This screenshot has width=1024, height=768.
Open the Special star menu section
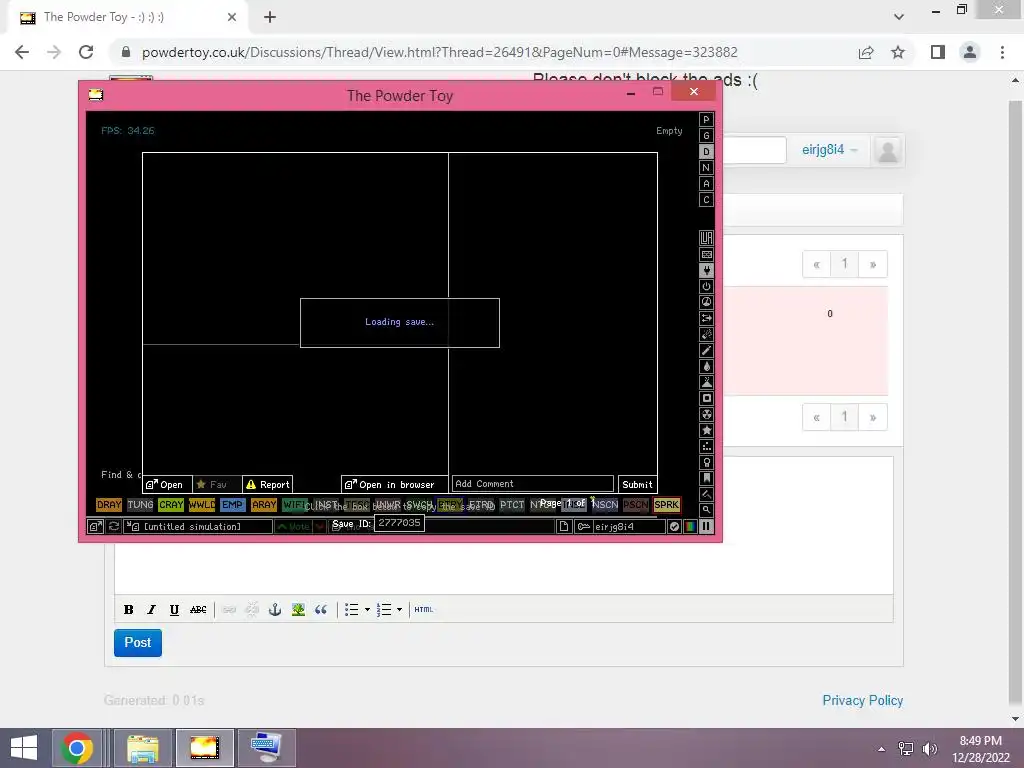[x=706, y=430]
